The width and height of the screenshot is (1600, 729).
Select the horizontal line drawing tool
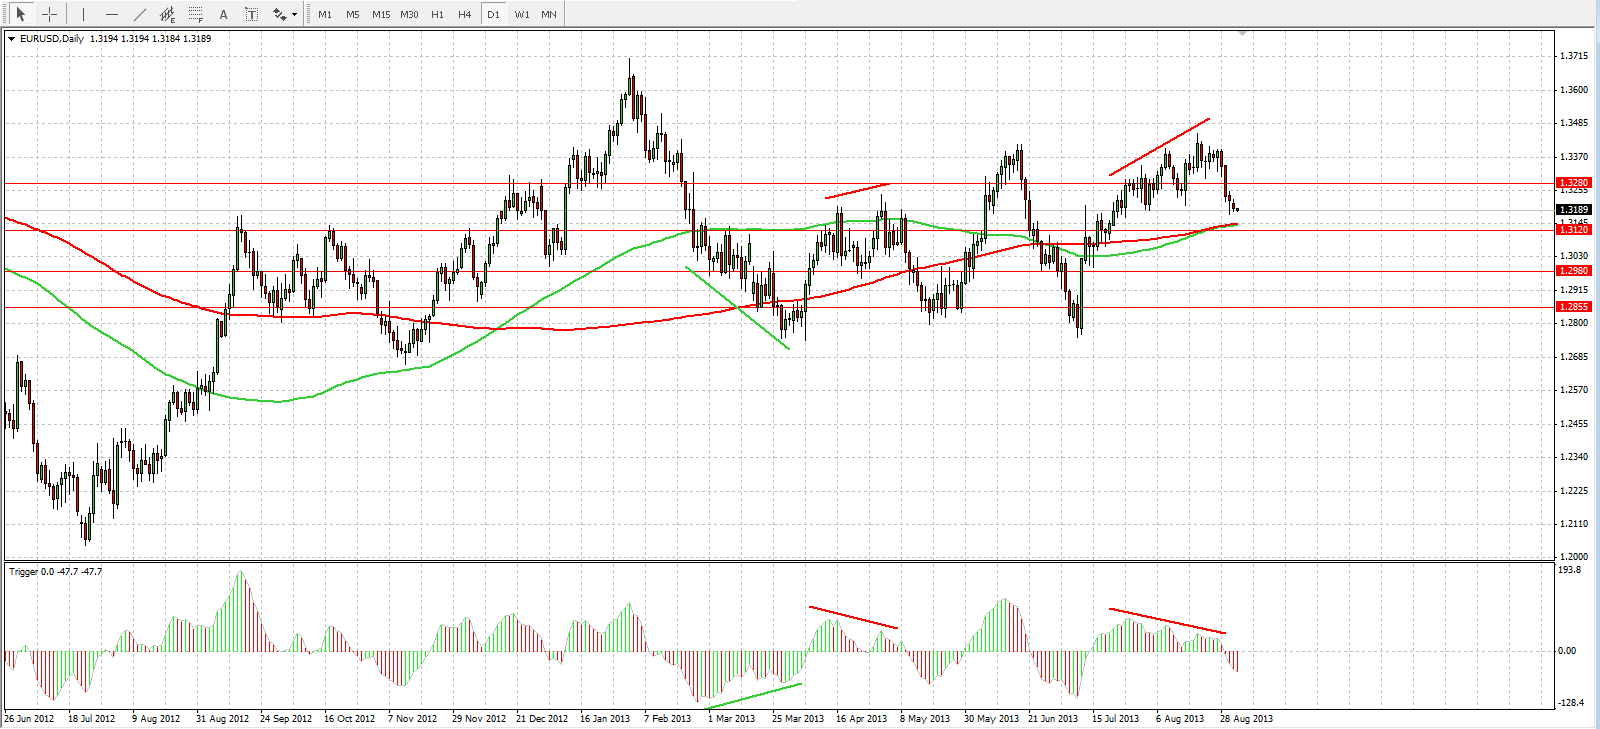click(x=111, y=14)
